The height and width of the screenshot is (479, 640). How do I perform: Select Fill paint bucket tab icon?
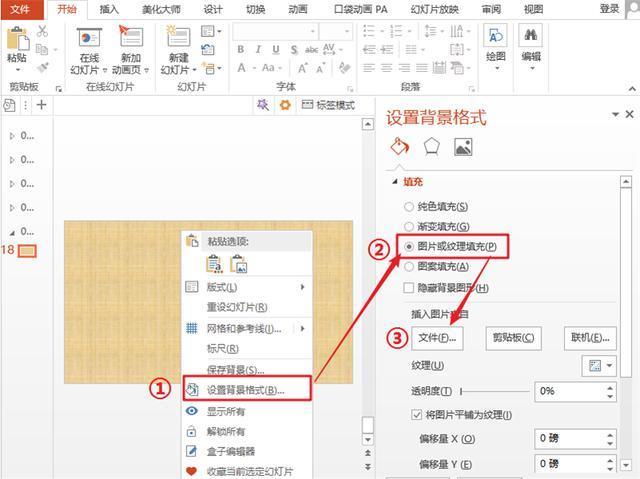tap(399, 146)
